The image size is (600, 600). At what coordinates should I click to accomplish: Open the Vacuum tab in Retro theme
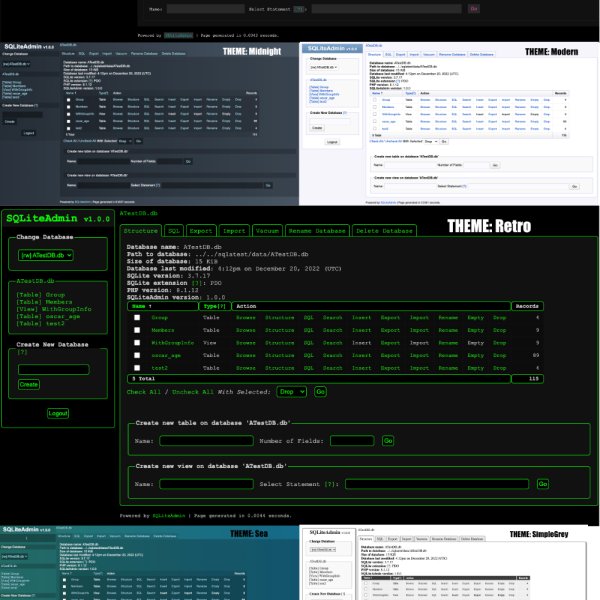click(x=269, y=230)
